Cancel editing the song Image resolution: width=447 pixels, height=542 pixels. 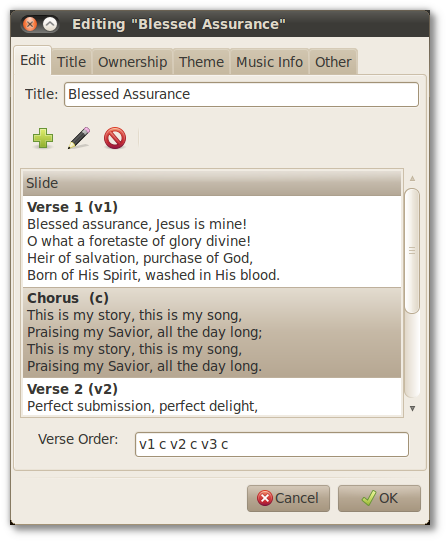click(x=288, y=498)
